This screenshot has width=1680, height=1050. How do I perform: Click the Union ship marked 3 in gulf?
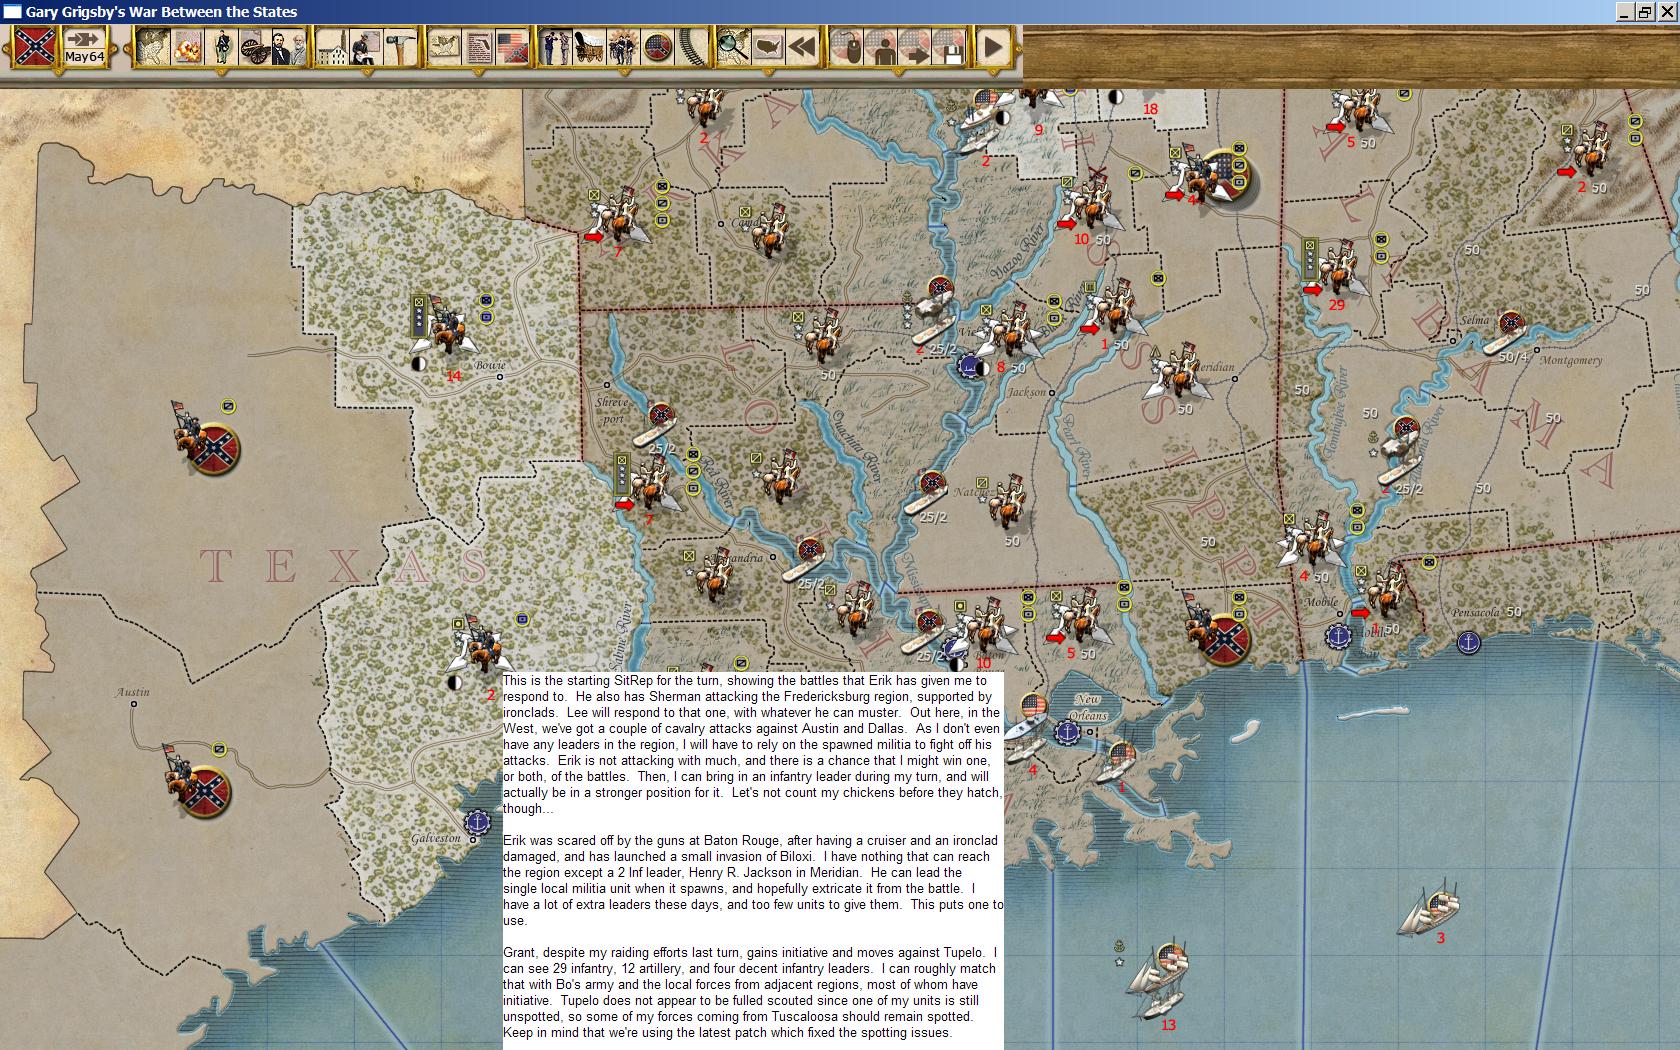coord(1430,907)
